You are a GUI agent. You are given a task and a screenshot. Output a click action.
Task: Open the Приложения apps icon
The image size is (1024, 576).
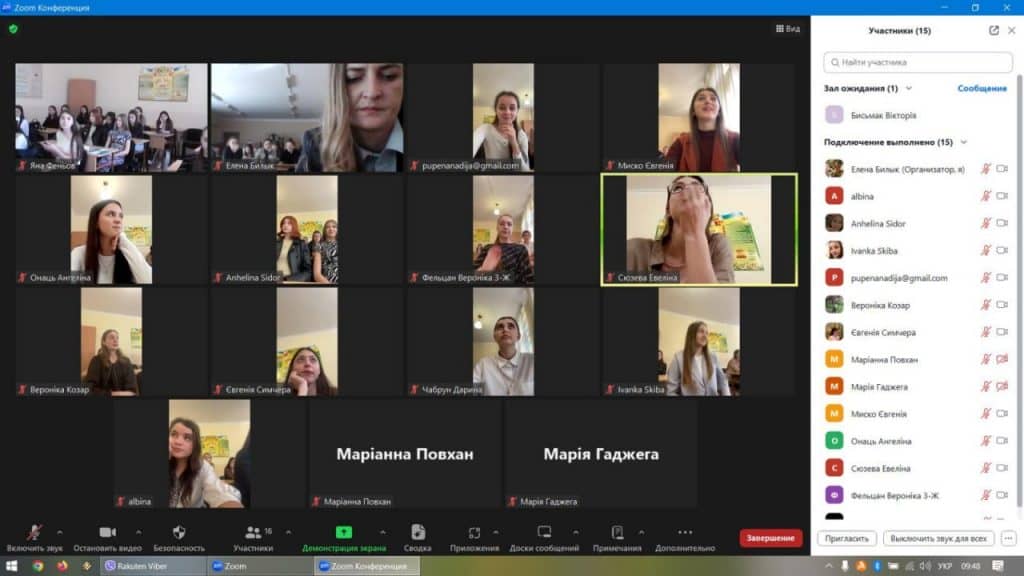474,533
